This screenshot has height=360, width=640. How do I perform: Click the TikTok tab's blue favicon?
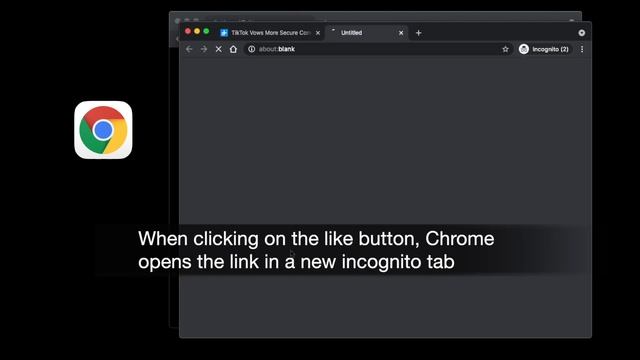coord(224,33)
